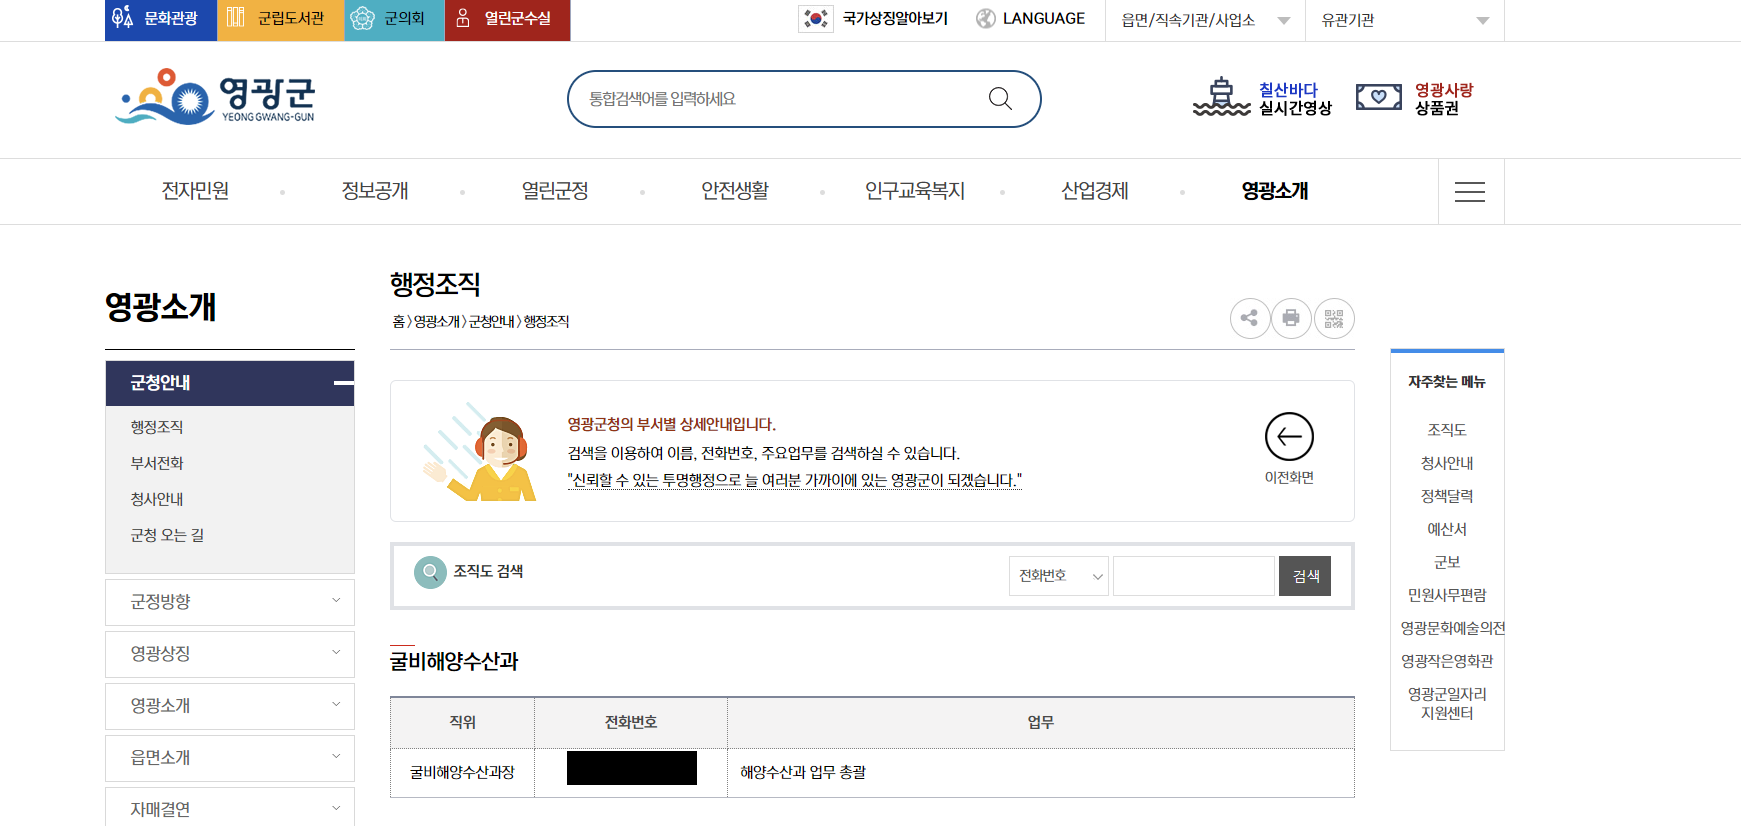Click the call-center agent illustration
Image resolution: width=1741 pixels, height=826 pixels.
click(x=481, y=452)
